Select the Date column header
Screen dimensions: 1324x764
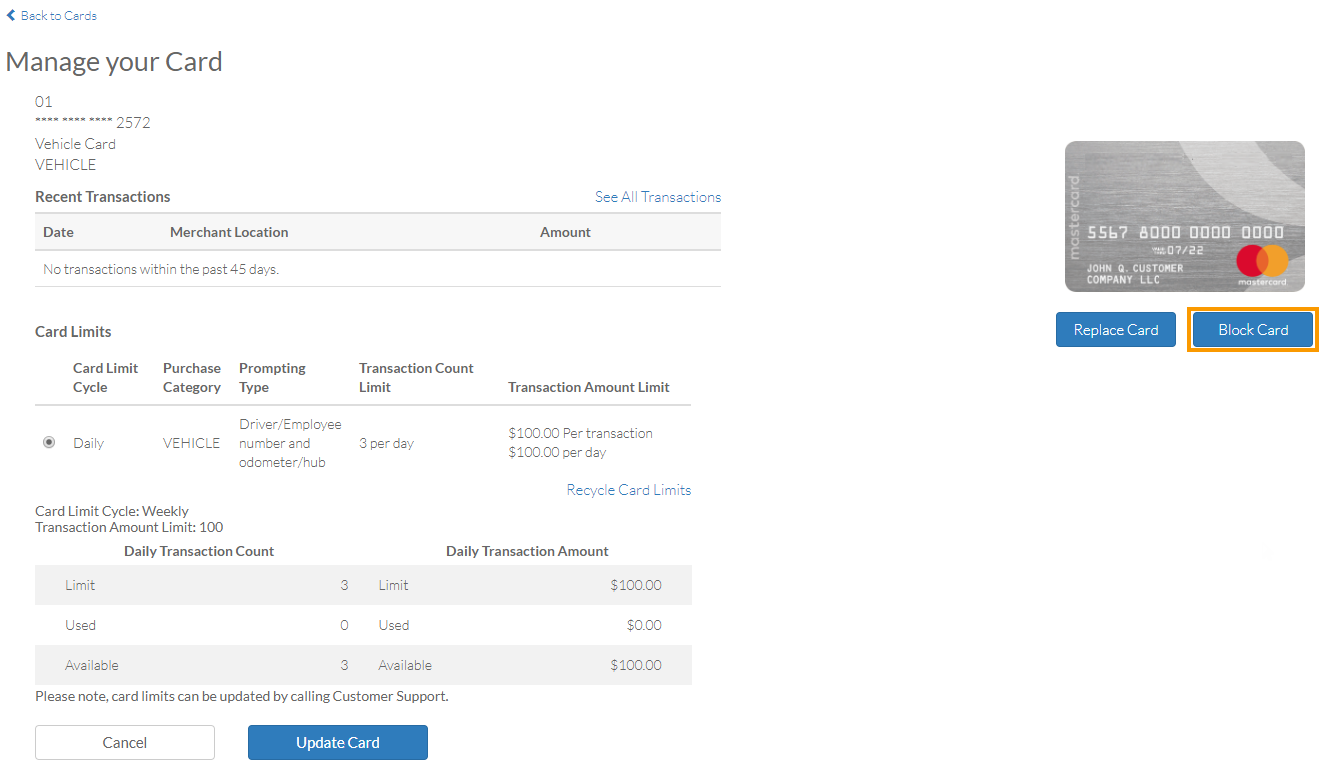(x=57, y=231)
